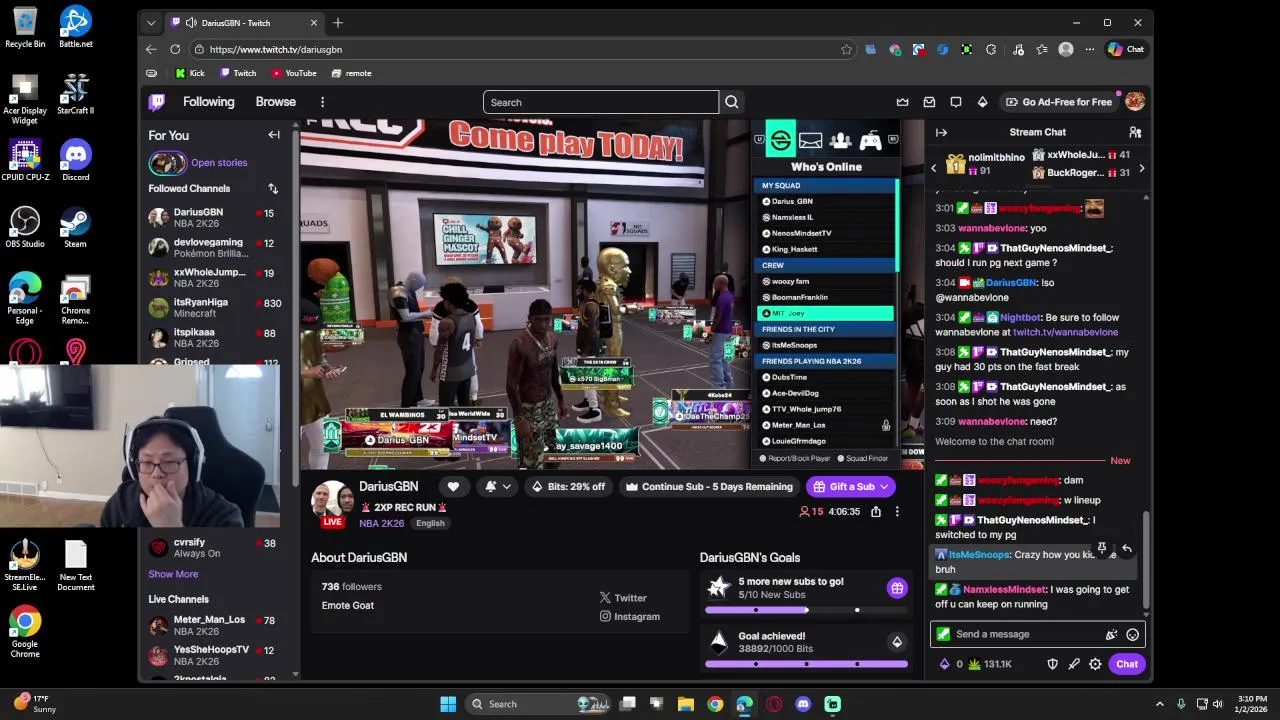Open the Shield Mode icon under chat
The height and width of the screenshot is (720, 1280).
click(x=1052, y=664)
